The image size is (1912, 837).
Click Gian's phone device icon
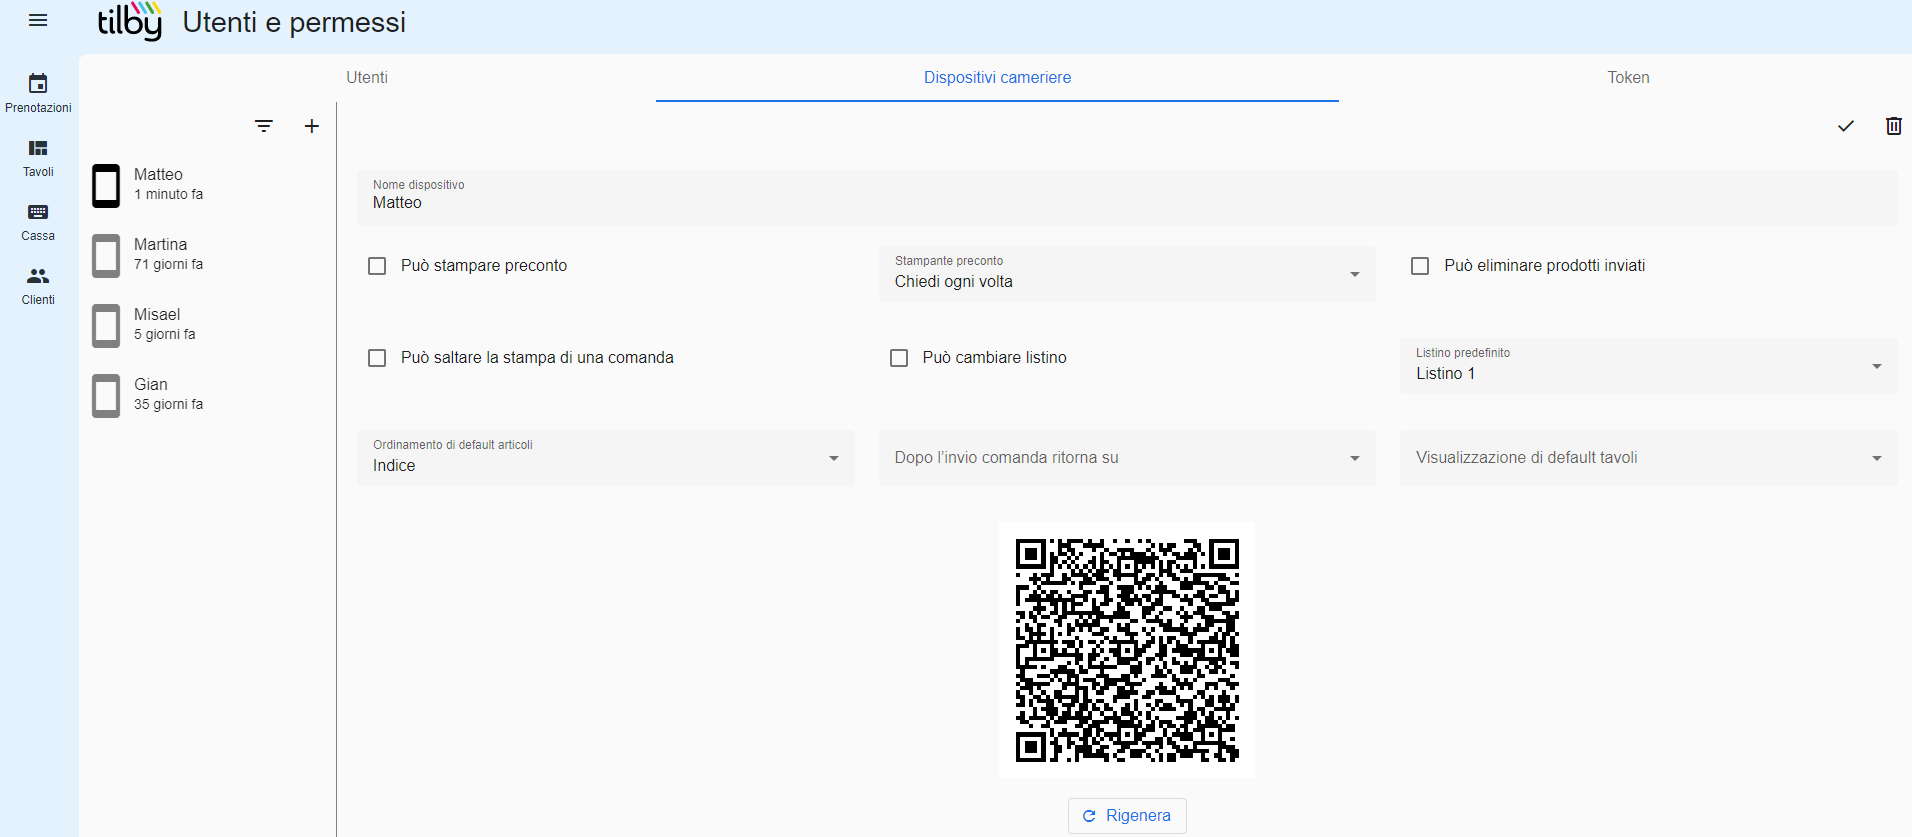coord(106,396)
